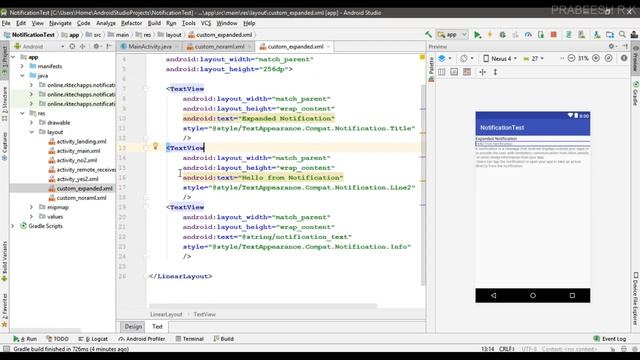The height and width of the screenshot is (360, 640).
Task: Zoom in the layout preview
Action: [596, 58]
